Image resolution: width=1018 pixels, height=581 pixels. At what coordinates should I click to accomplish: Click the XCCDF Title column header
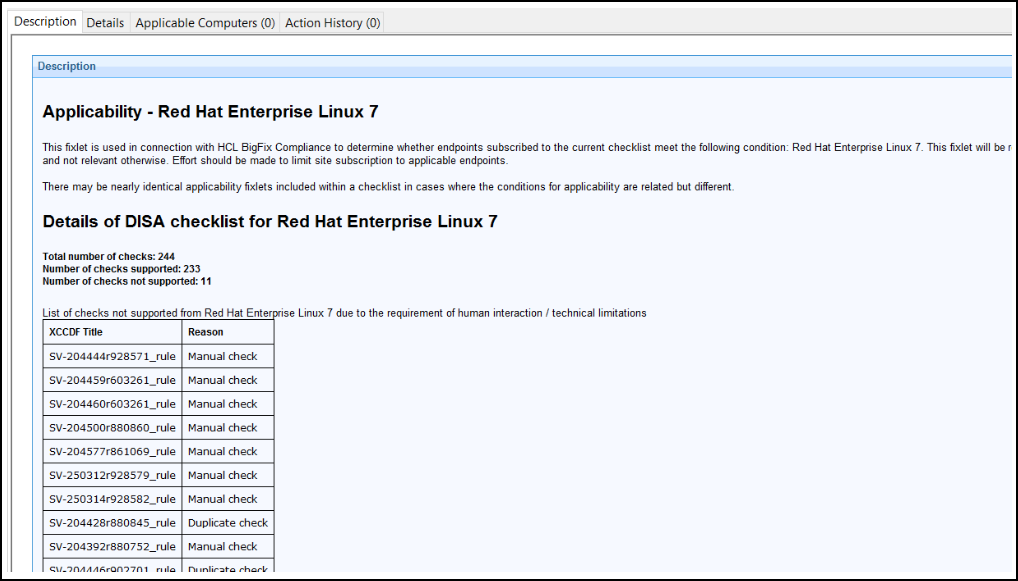112,332
